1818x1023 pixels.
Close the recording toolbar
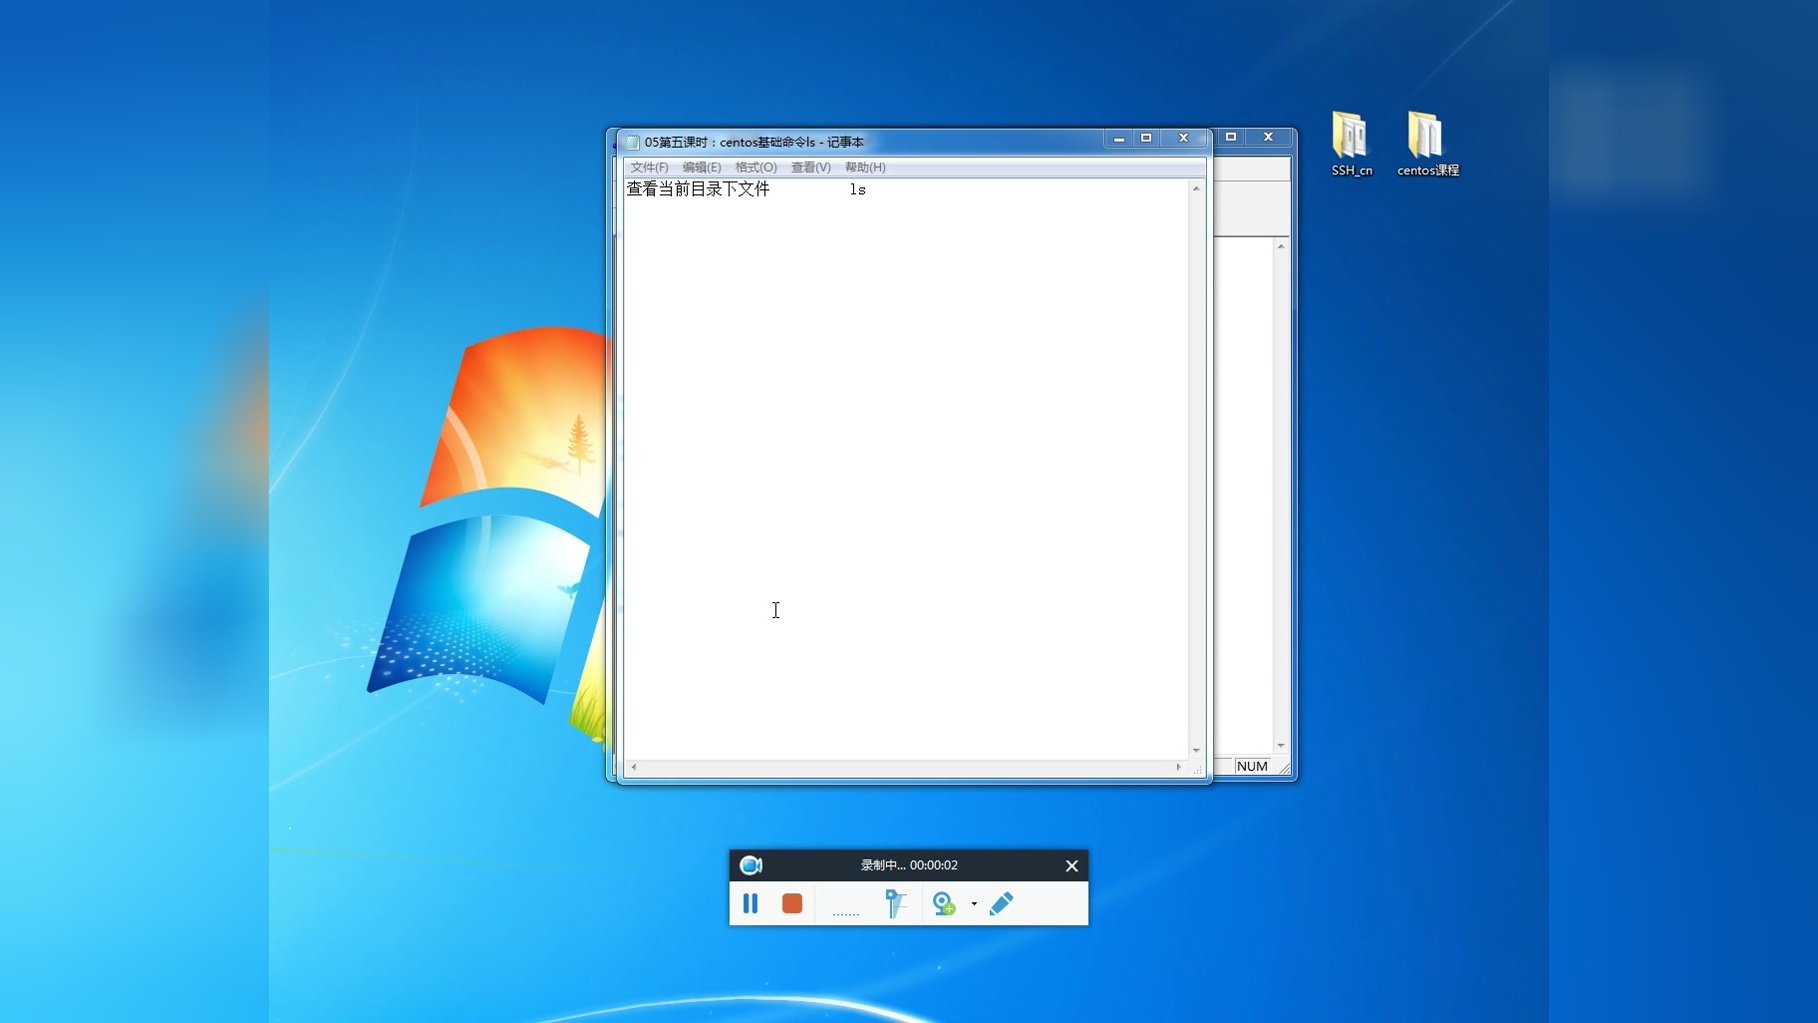pos(1072,866)
